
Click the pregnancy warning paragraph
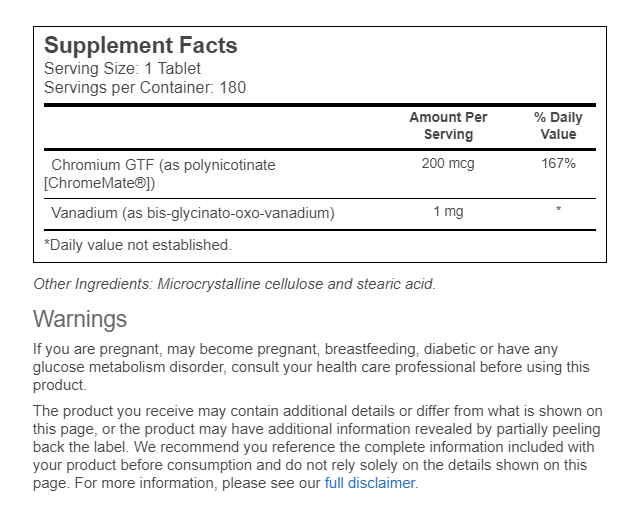pyautogui.click(x=310, y=367)
